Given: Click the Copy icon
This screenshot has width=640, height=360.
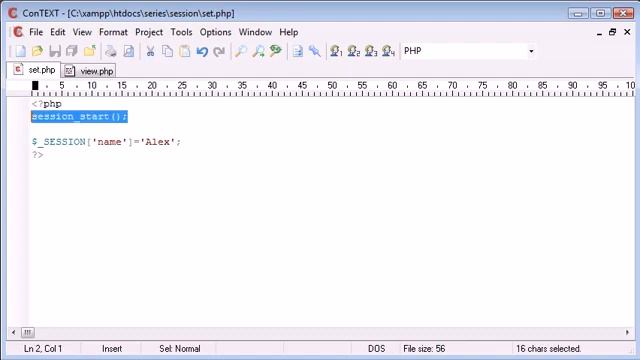Looking at the screenshot, I should [167, 51].
